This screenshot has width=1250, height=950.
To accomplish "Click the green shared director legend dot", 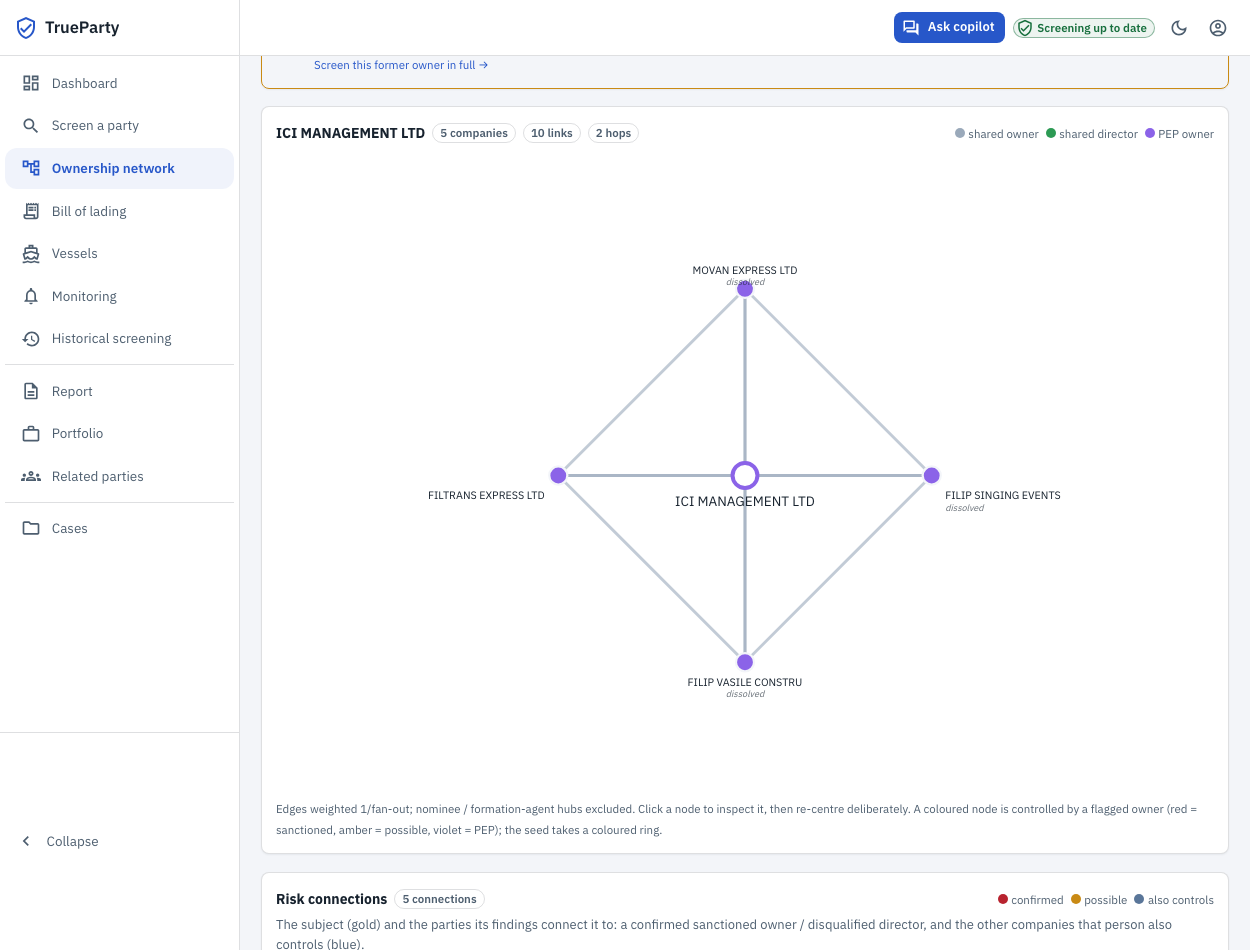I will coord(1051,133).
